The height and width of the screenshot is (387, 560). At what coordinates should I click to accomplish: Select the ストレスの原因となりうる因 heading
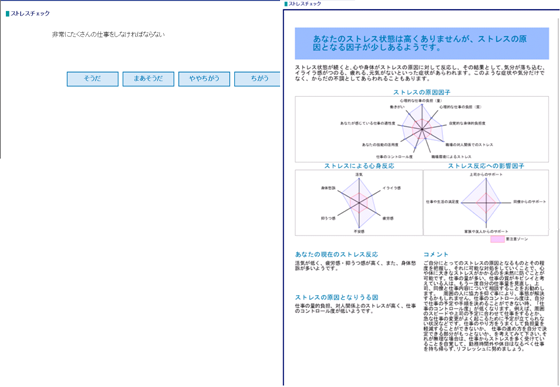pyautogui.click(x=336, y=297)
